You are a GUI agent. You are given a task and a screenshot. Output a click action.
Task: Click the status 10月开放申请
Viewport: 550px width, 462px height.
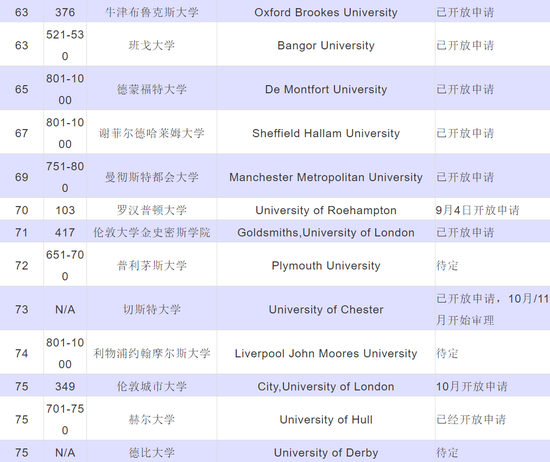[x=472, y=386]
